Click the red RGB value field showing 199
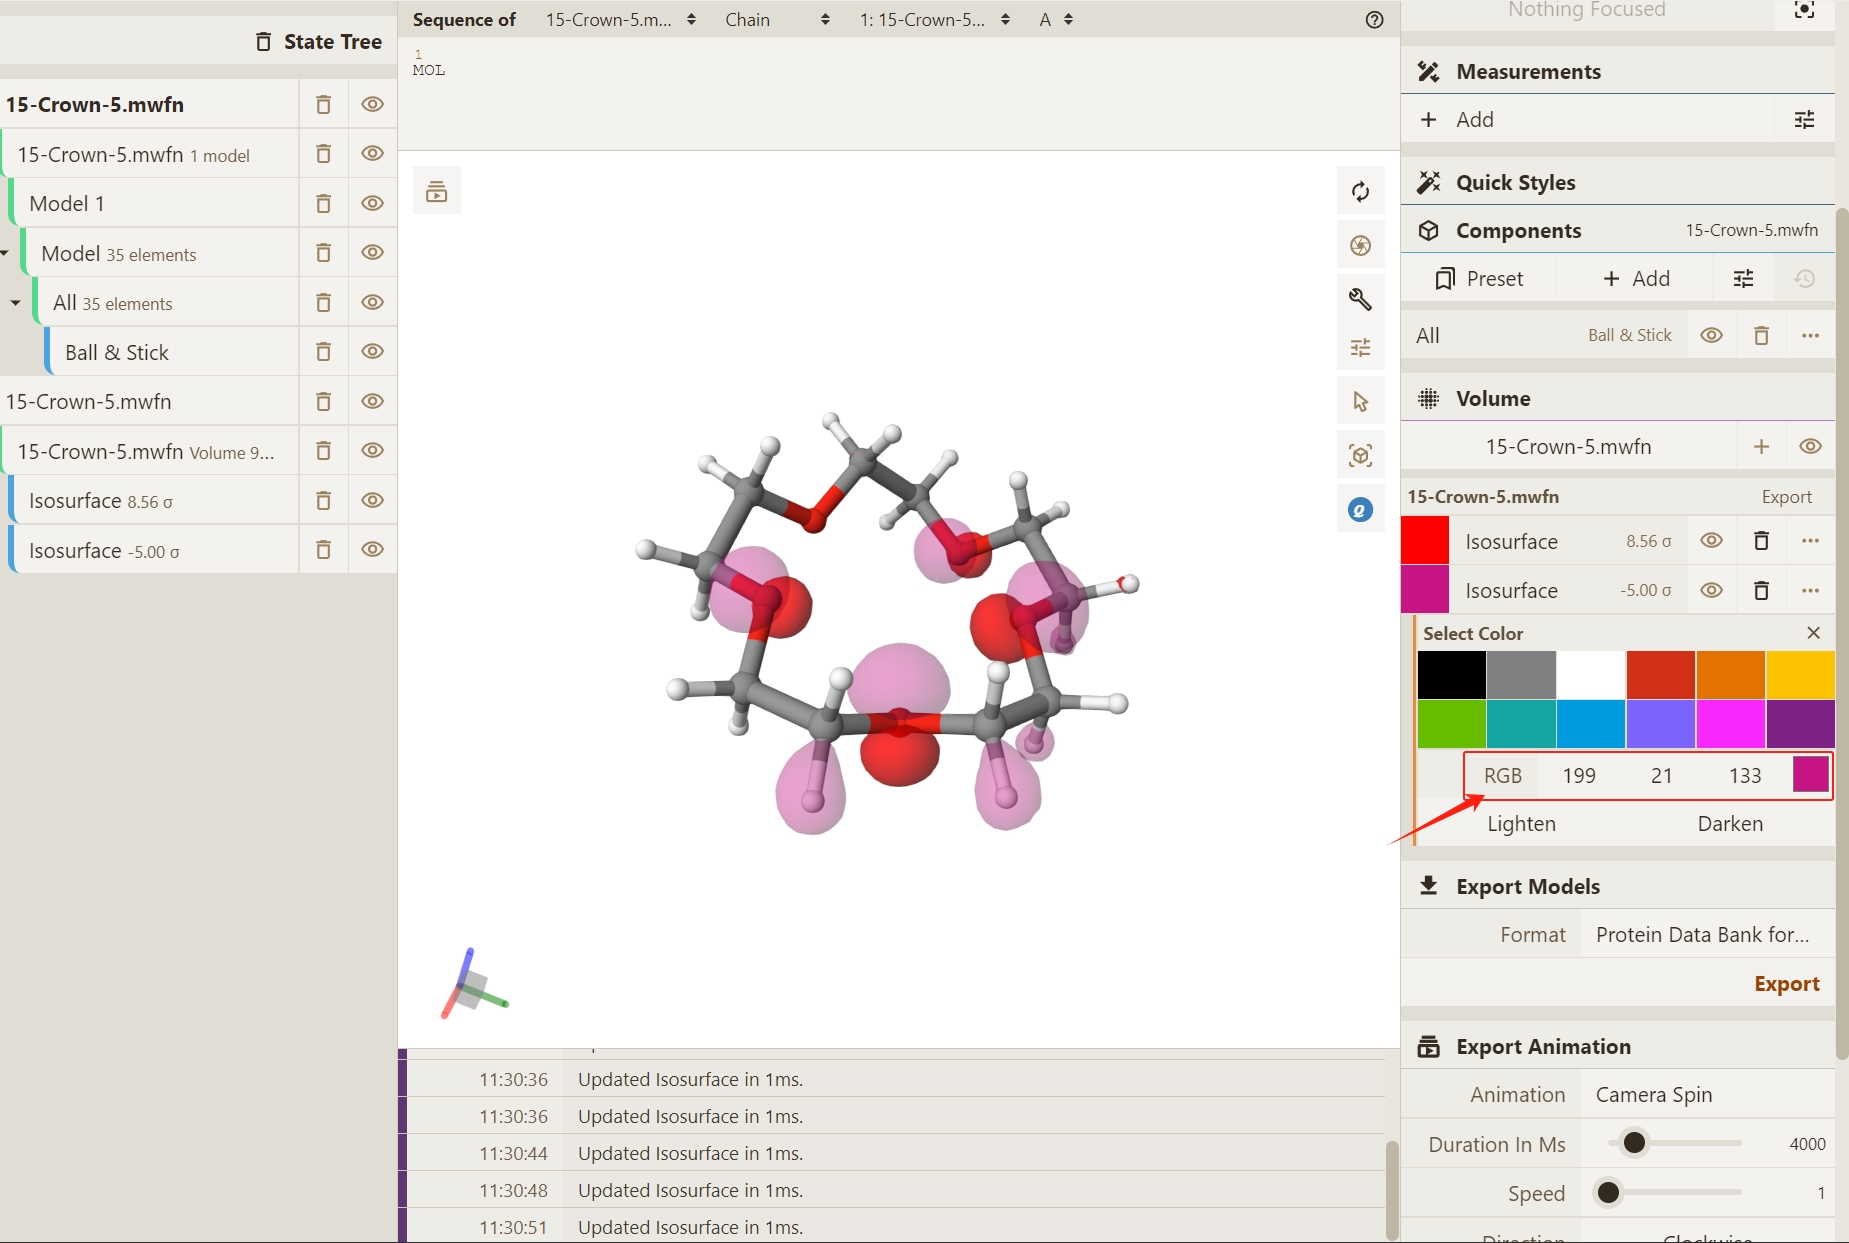Image resolution: width=1849 pixels, height=1243 pixels. coord(1578,776)
